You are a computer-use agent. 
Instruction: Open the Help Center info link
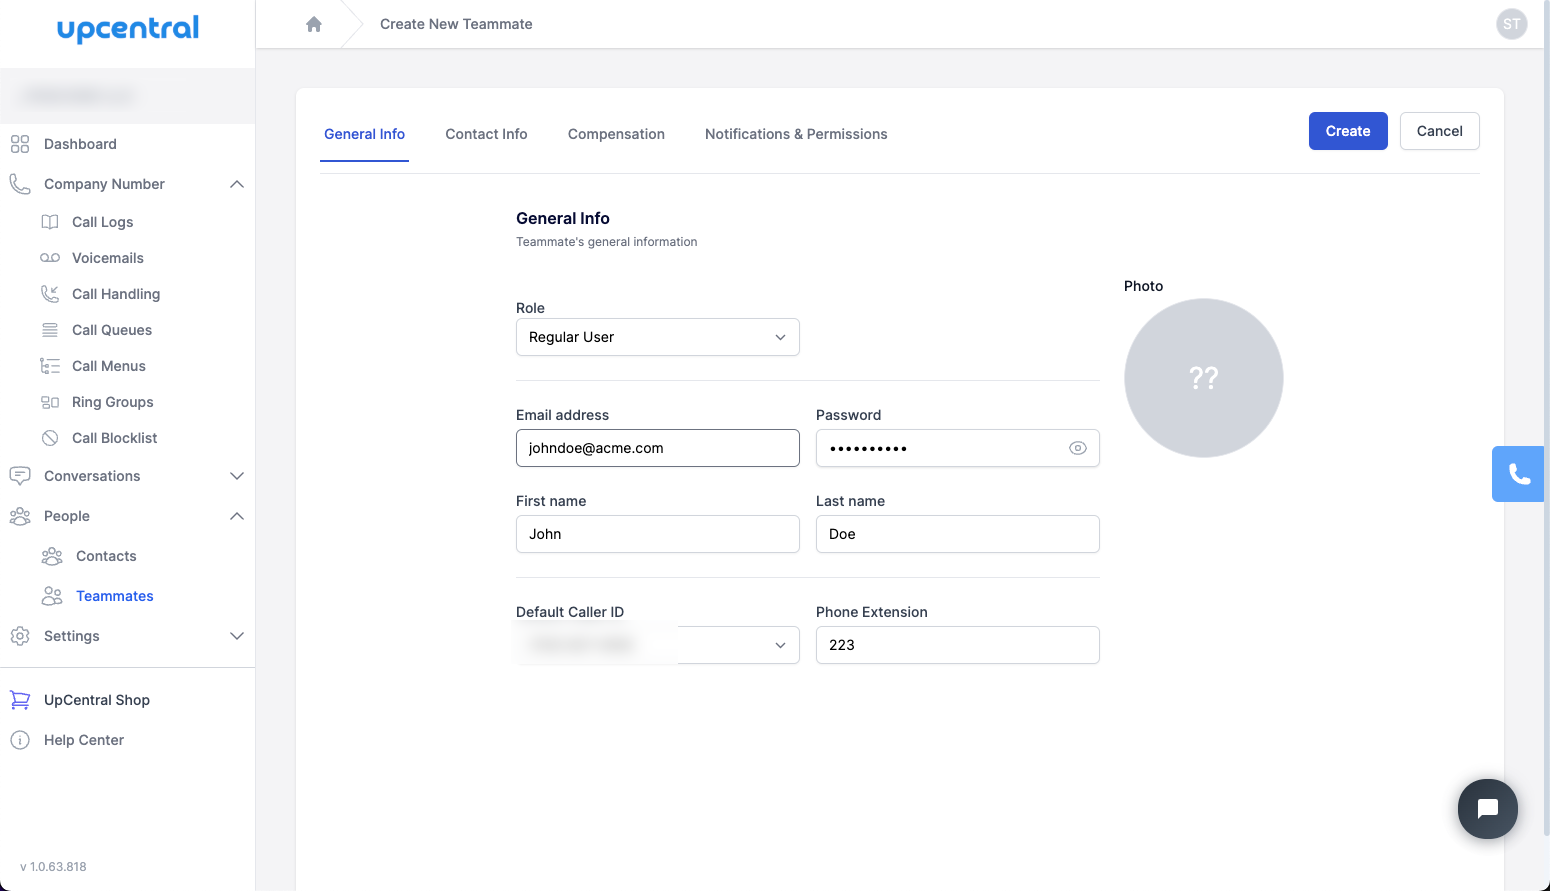coord(83,740)
